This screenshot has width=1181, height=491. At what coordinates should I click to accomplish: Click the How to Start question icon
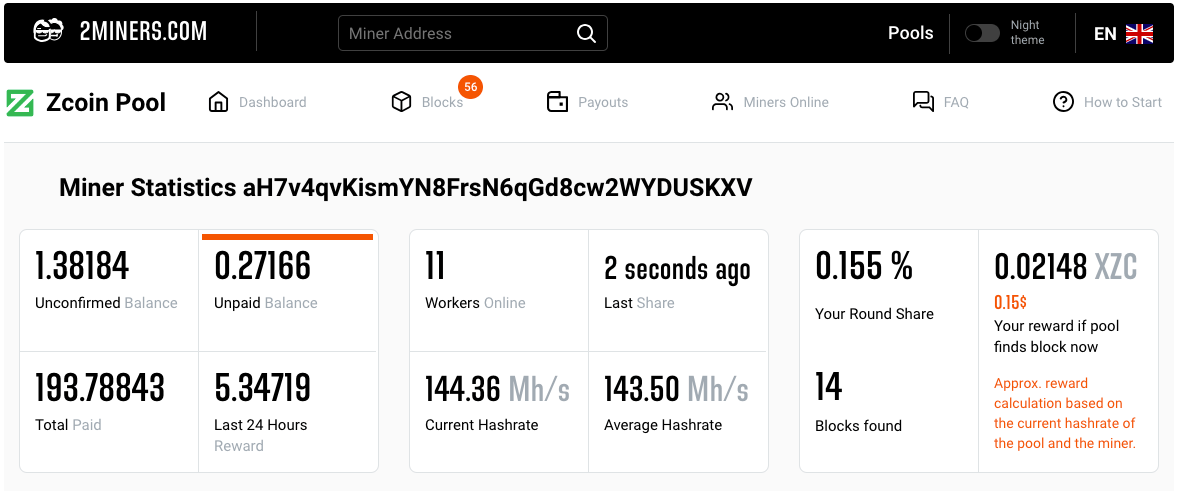1064,102
